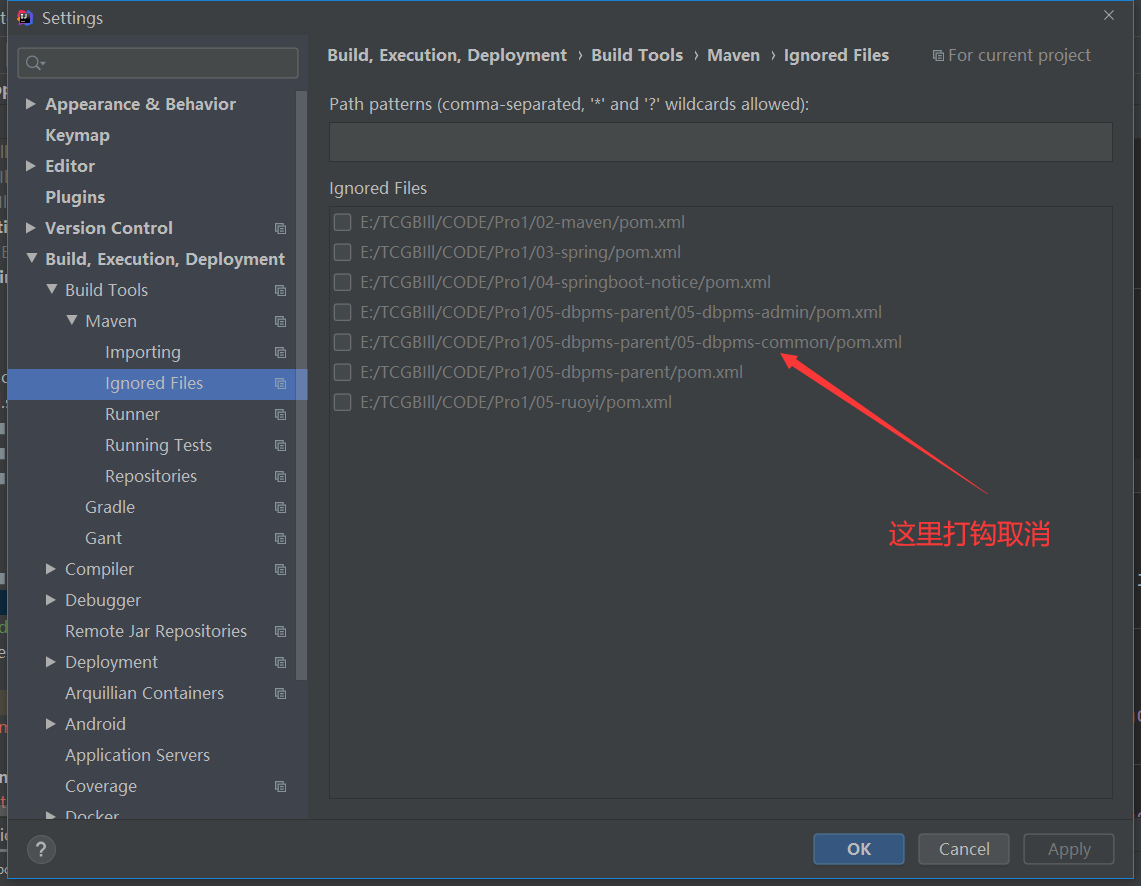Open the Keymap settings page

pyautogui.click(x=77, y=135)
